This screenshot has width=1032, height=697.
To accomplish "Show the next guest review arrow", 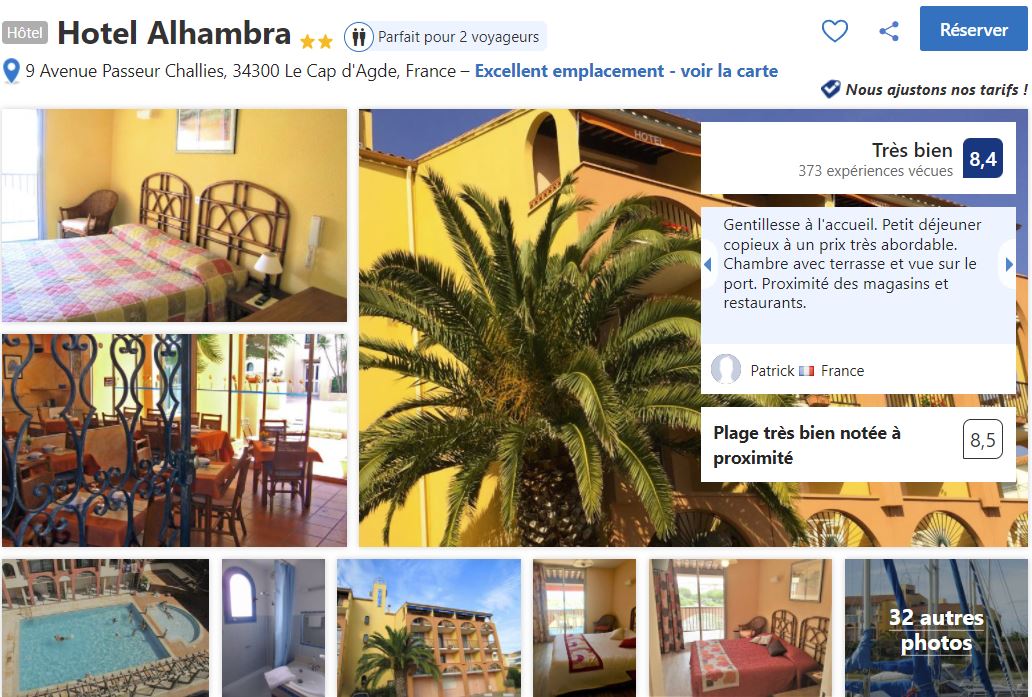I will point(1008,265).
